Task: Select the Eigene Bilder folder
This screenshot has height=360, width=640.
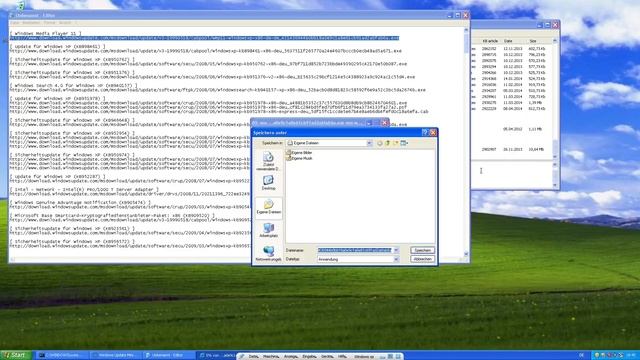Action: tap(300, 153)
